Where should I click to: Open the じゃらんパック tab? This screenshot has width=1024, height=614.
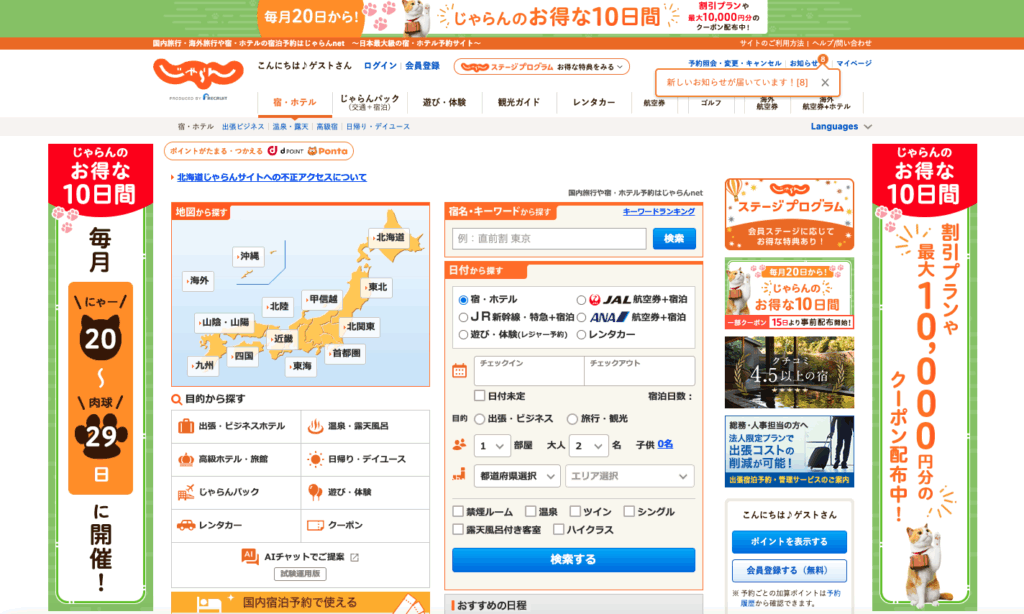click(x=370, y=103)
